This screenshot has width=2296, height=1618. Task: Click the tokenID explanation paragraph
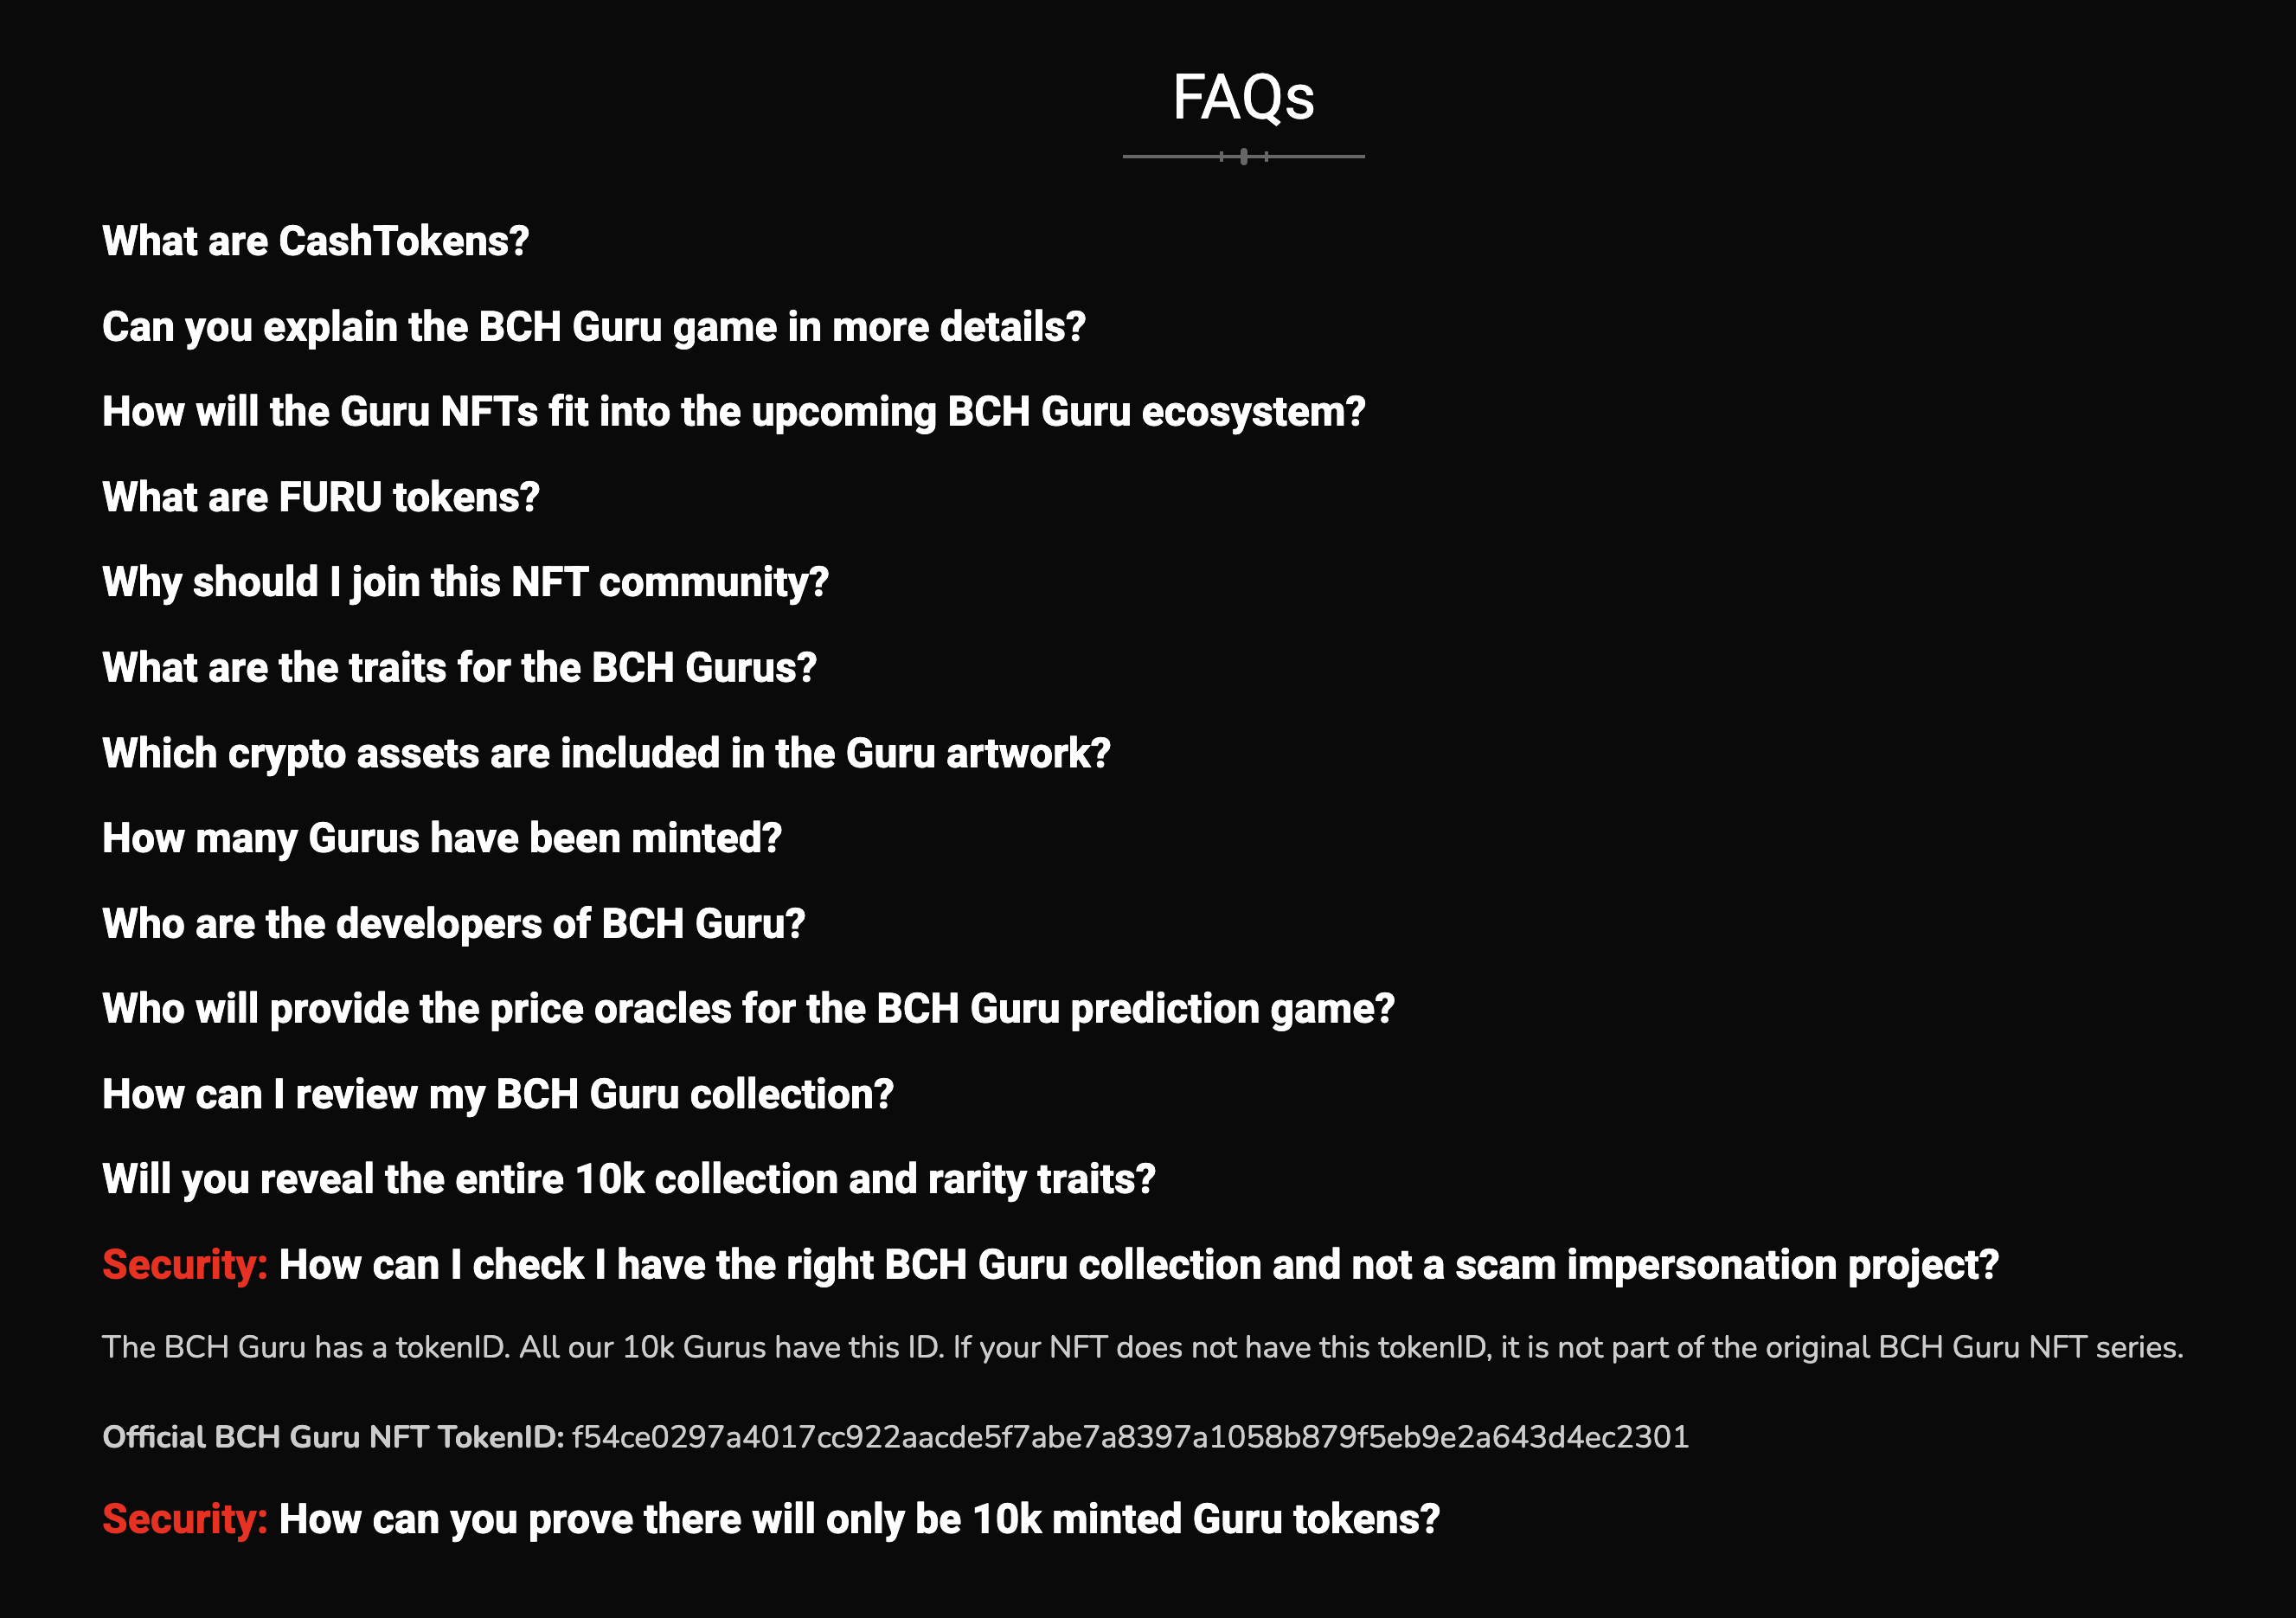coord(1142,1347)
